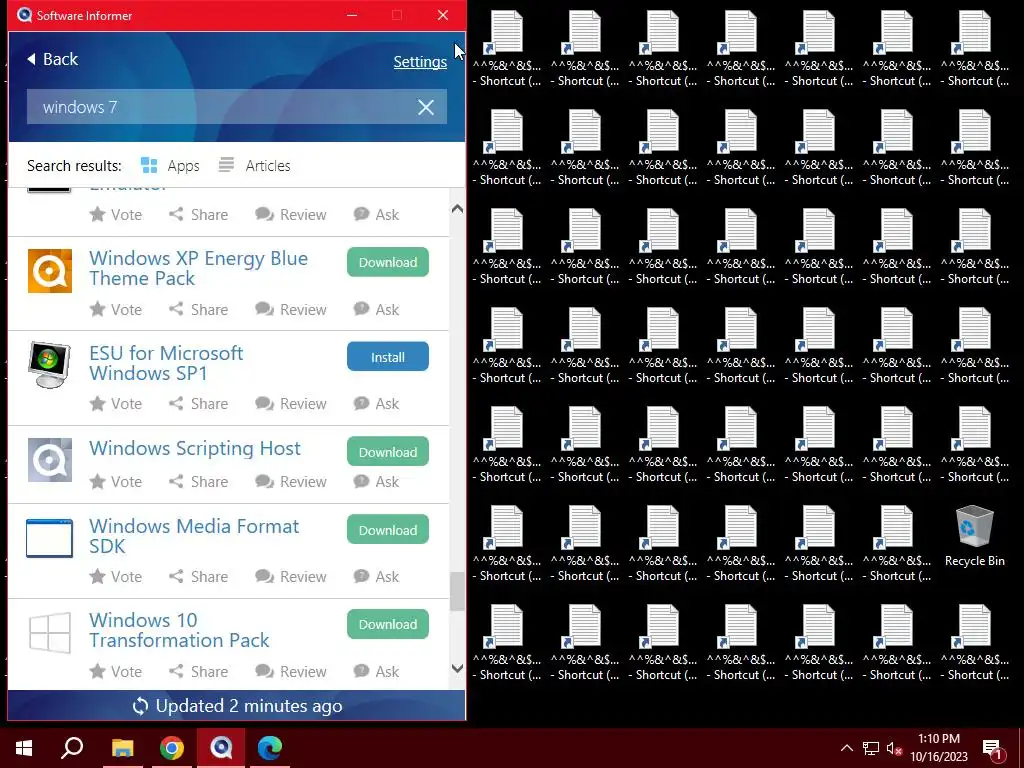Click the results scrollbar up arrow

[458, 209]
